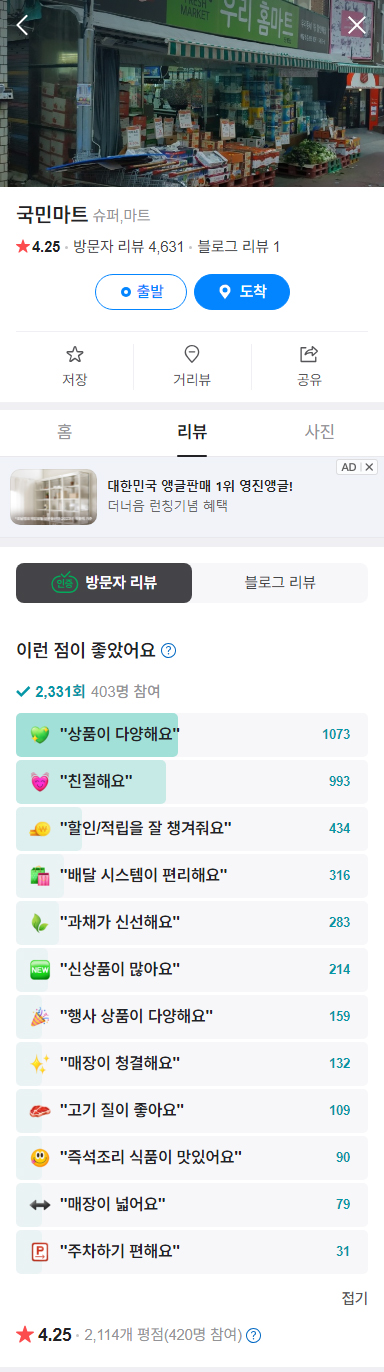Set this place as 출발 point
This screenshot has width=384, height=1372.
point(141,292)
